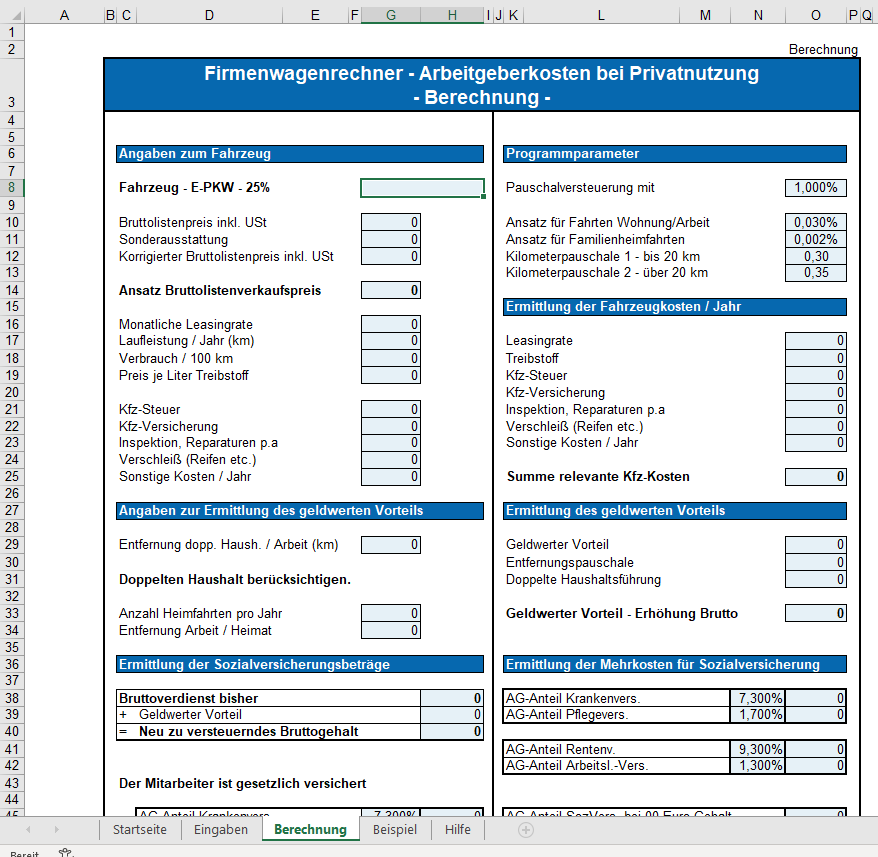Viewport: 878px width, 857px height.
Task: Click 'Ermittlung der Fahrzeugkosten / Jahr' header
Action: (675, 307)
